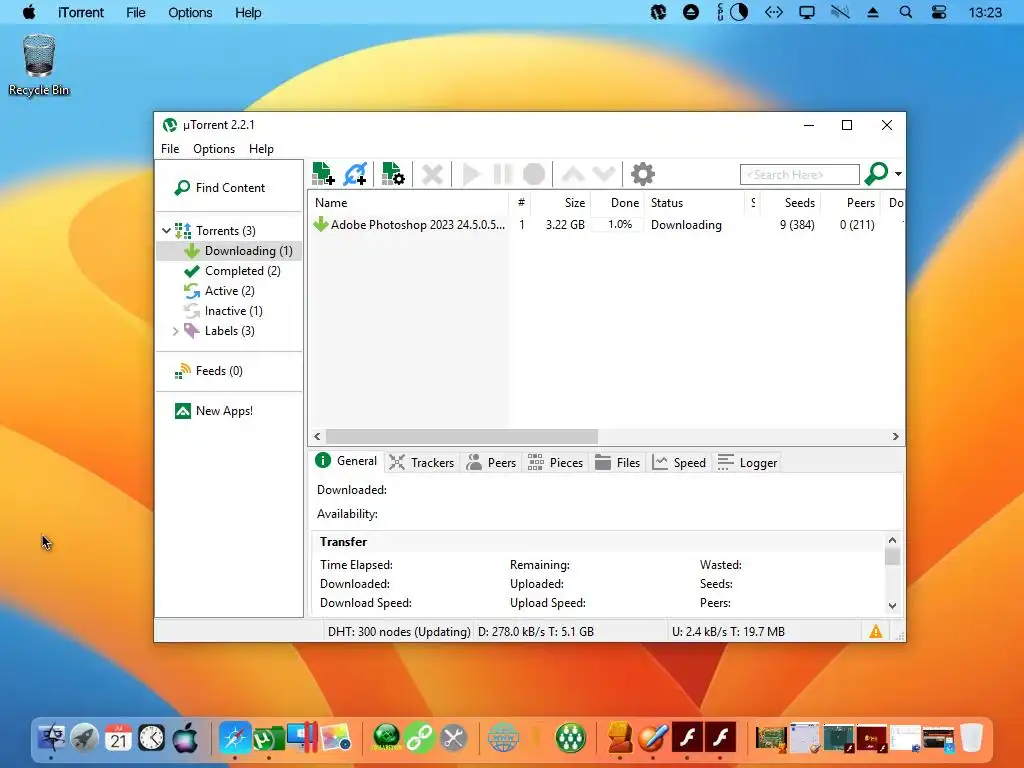The width and height of the screenshot is (1024, 768).
Task: Select Labels (3) in sidebar
Action: click(219, 331)
